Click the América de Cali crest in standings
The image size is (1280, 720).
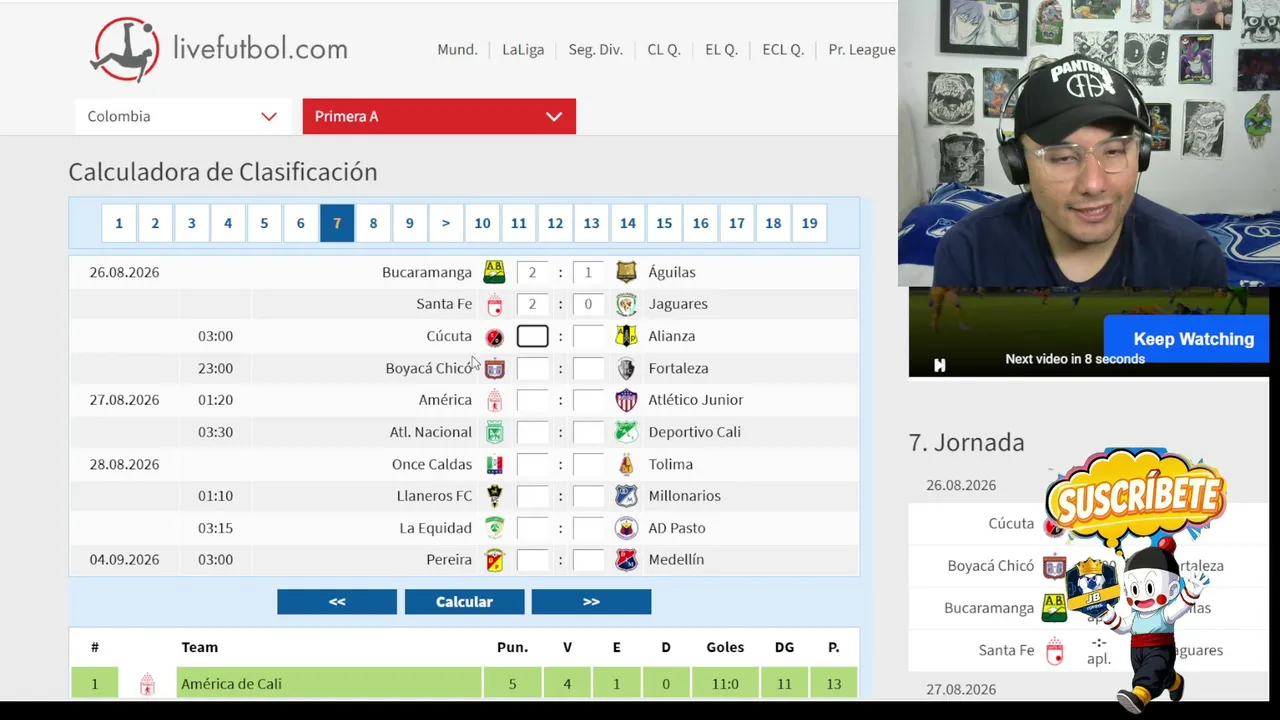coord(147,684)
